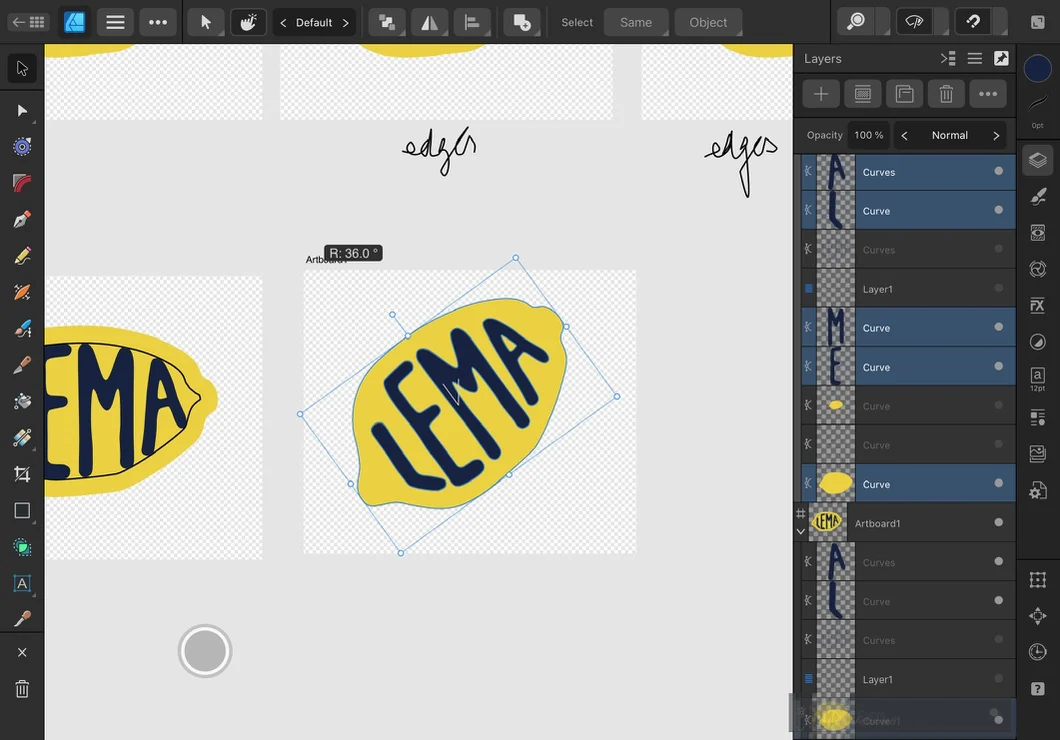Open the Layers studio icon
1060x740 pixels.
click(x=1038, y=160)
